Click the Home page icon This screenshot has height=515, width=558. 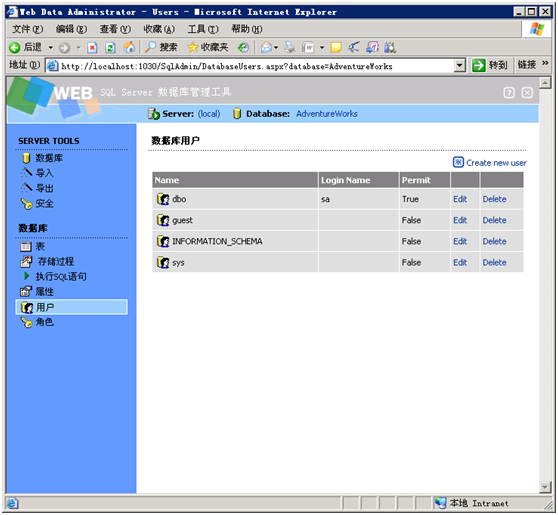pyautogui.click(x=129, y=47)
